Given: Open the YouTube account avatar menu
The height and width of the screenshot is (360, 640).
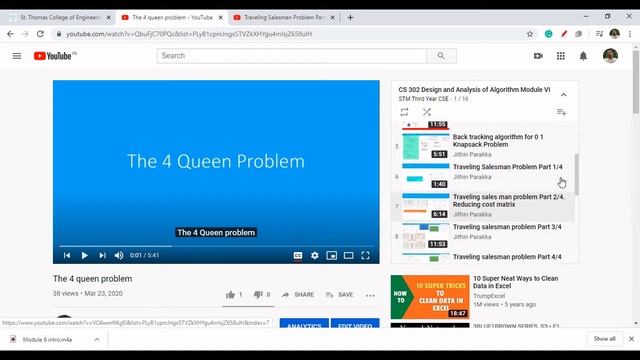Looking at the screenshot, I should tap(610, 56).
